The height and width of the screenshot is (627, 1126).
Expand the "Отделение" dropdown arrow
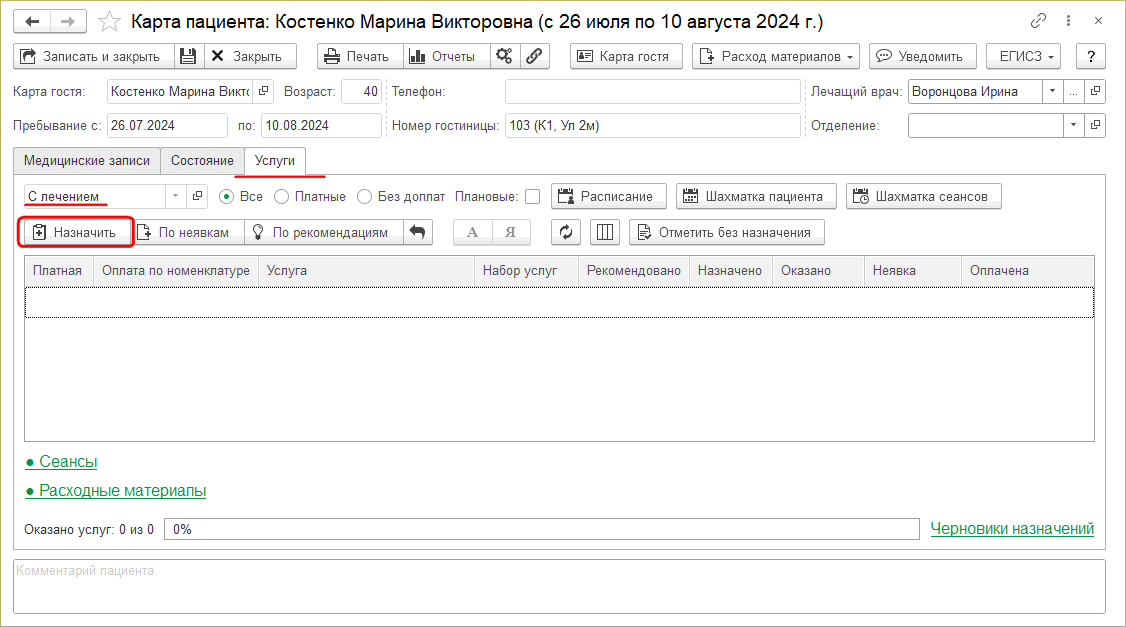click(1073, 126)
